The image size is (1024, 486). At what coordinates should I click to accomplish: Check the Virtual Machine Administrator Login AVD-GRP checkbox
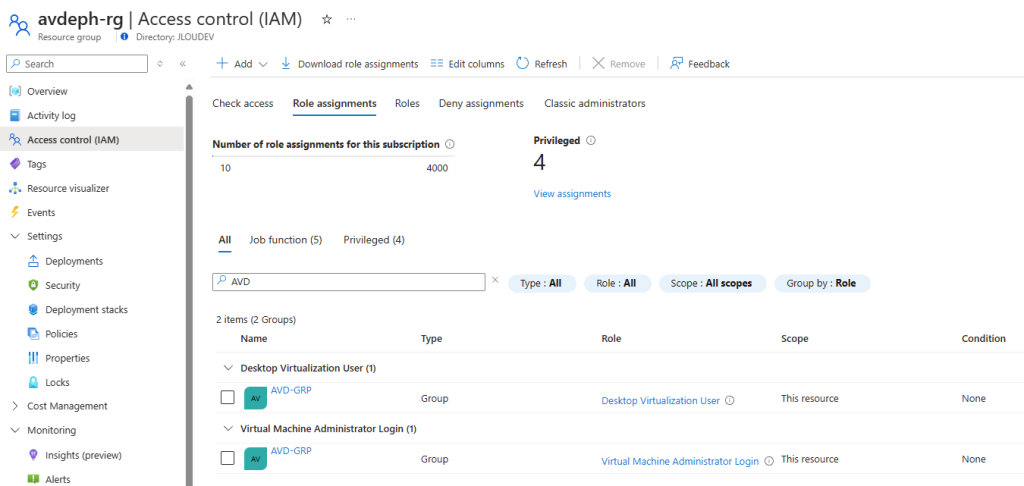coord(227,458)
